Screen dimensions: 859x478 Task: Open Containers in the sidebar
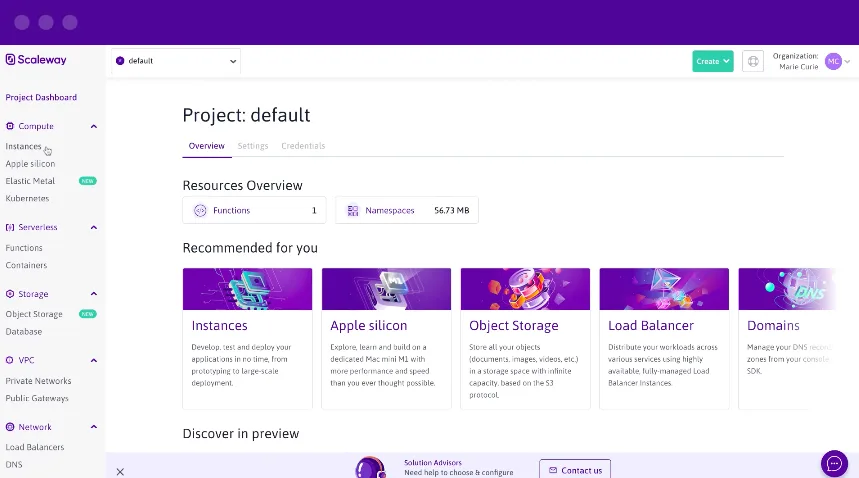[26, 265]
